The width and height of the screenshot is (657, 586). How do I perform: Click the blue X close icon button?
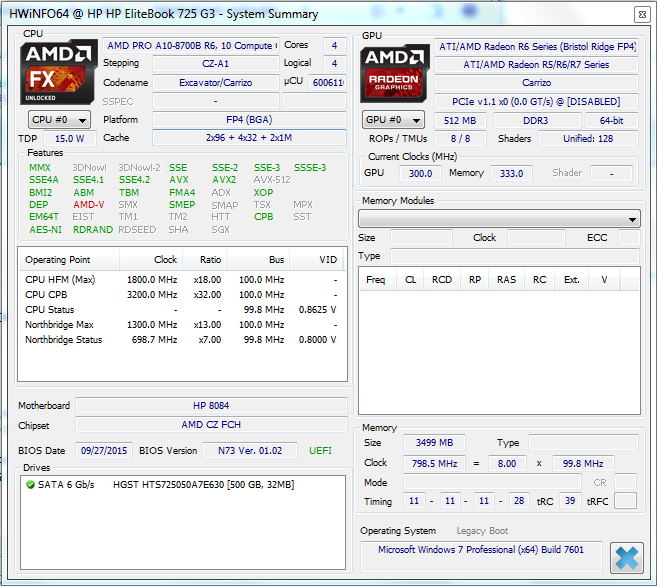click(x=627, y=557)
